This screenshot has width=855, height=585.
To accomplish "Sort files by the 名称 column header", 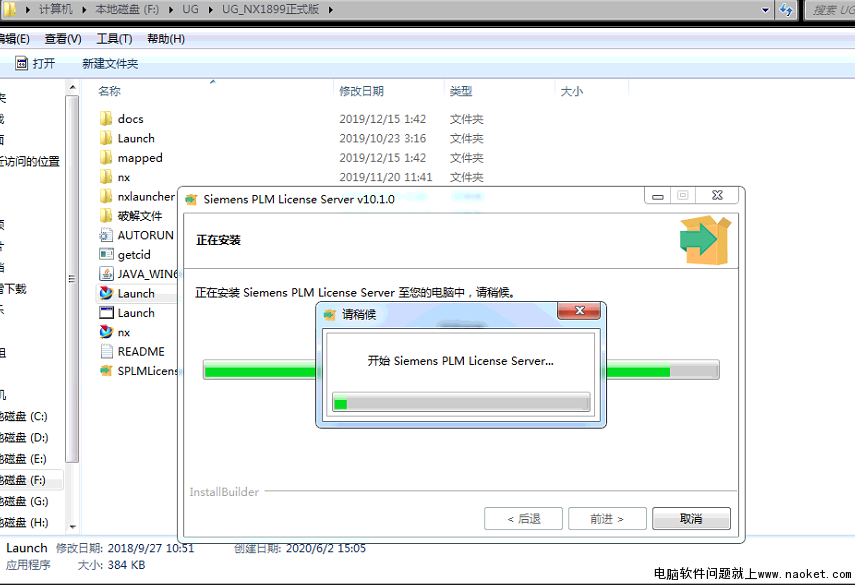I will (x=110, y=91).
